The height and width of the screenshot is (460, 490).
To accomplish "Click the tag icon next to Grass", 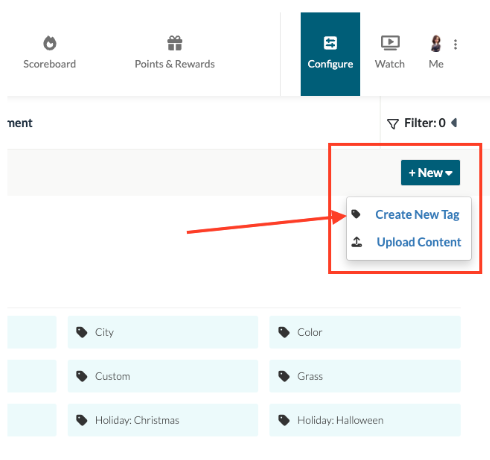I will point(284,376).
